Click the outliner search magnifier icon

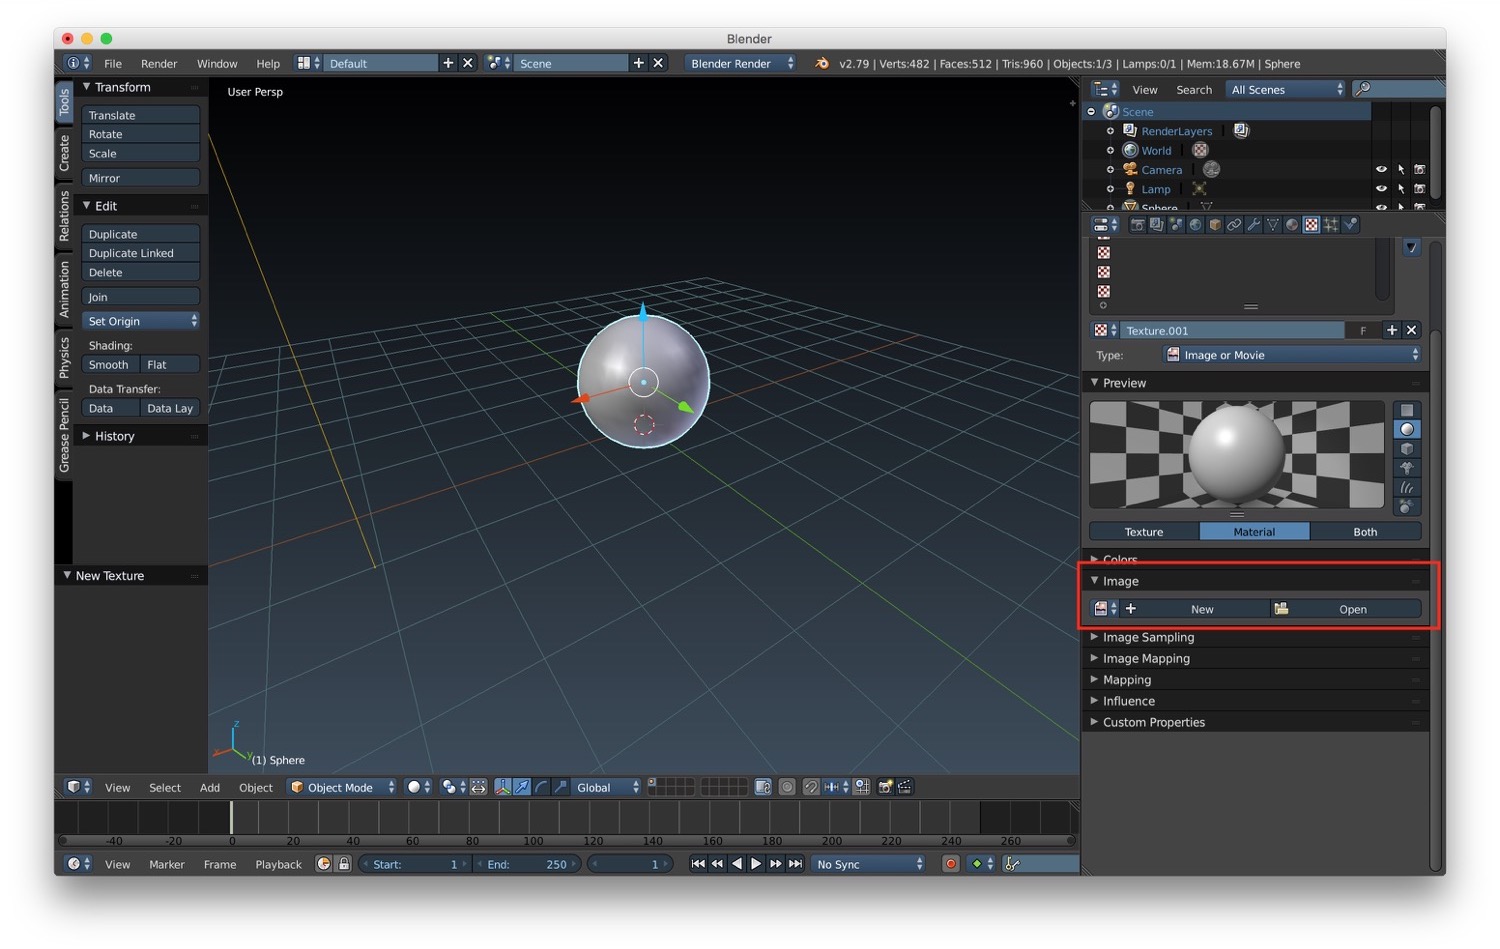[1361, 89]
